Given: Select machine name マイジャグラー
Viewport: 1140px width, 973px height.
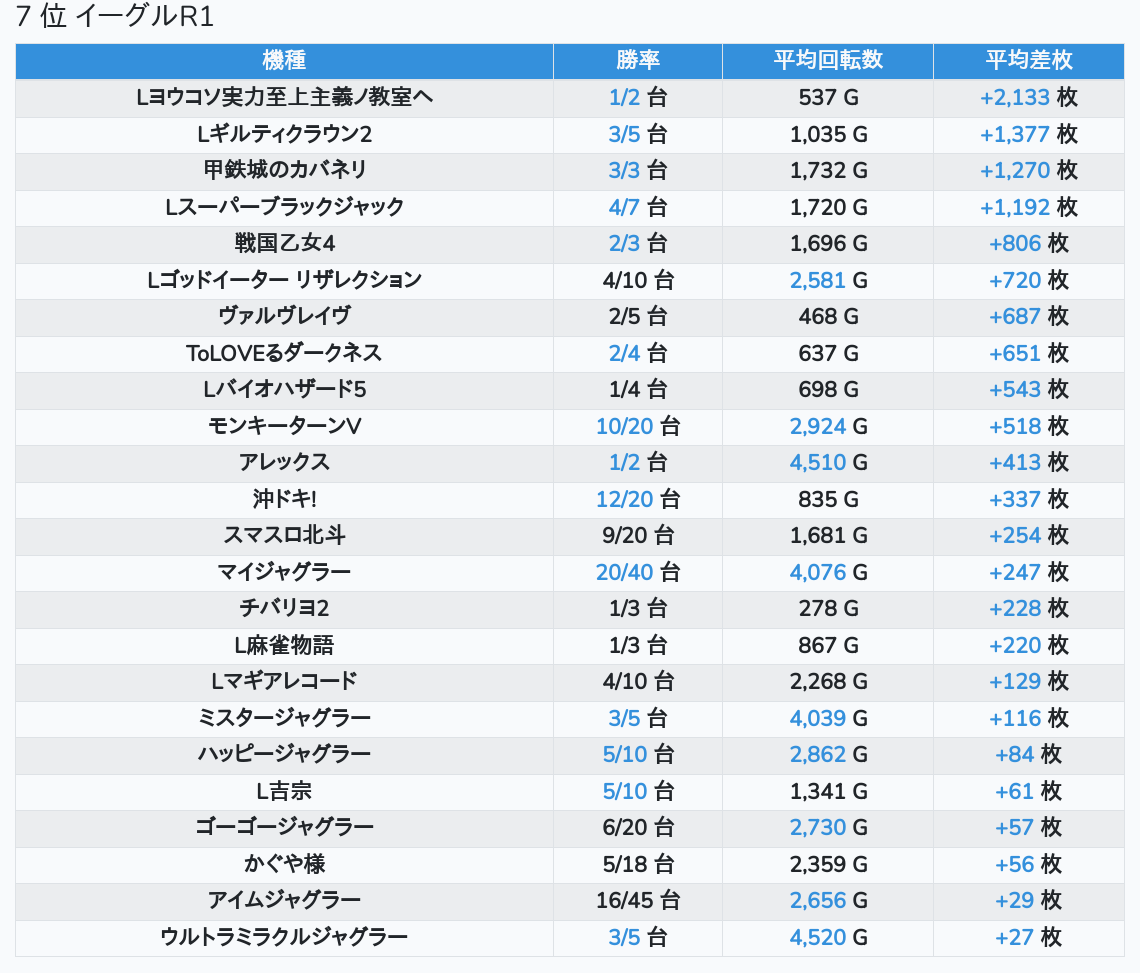Looking at the screenshot, I should (284, 572).
